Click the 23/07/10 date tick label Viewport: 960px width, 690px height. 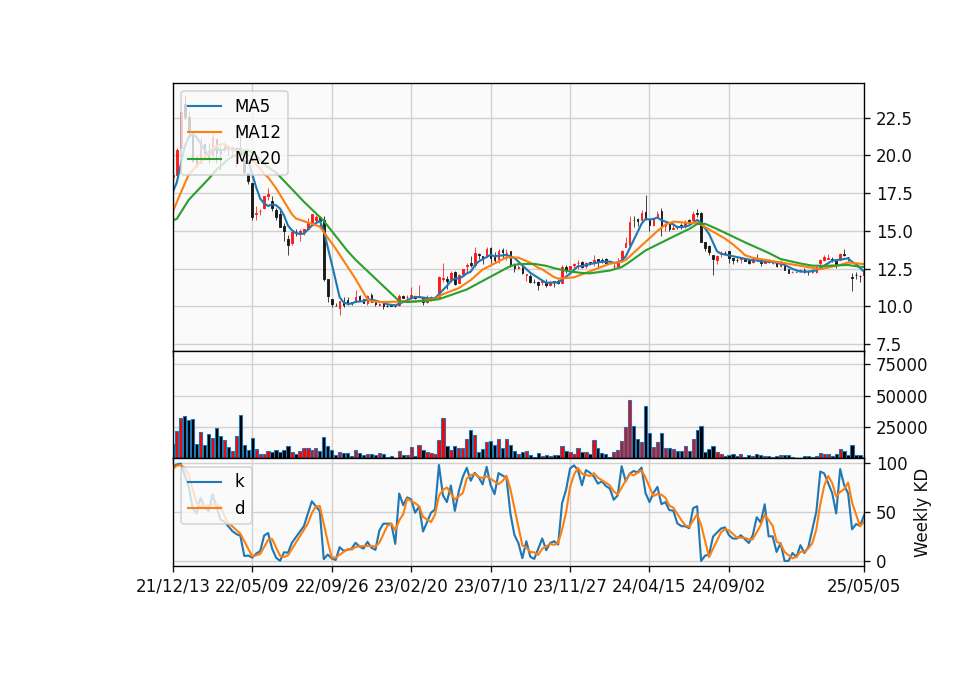[490, 586]
